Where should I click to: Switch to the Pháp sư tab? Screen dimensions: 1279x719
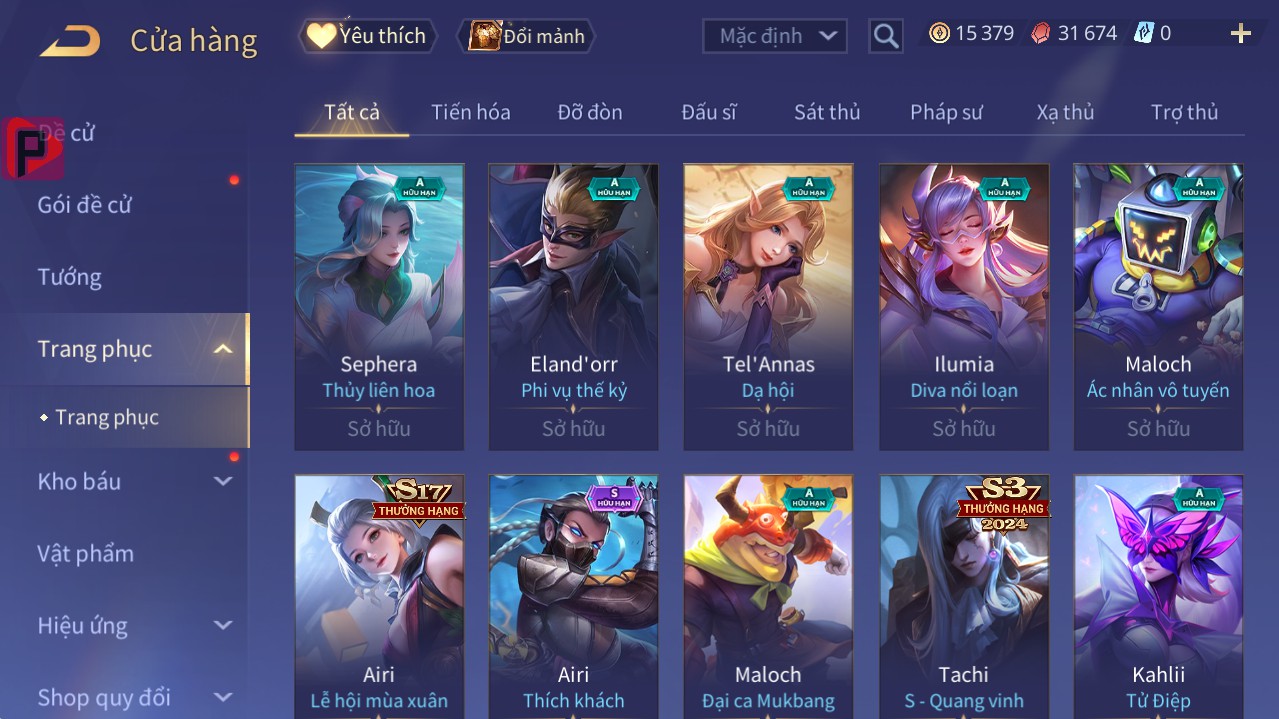tap(946, 112)
